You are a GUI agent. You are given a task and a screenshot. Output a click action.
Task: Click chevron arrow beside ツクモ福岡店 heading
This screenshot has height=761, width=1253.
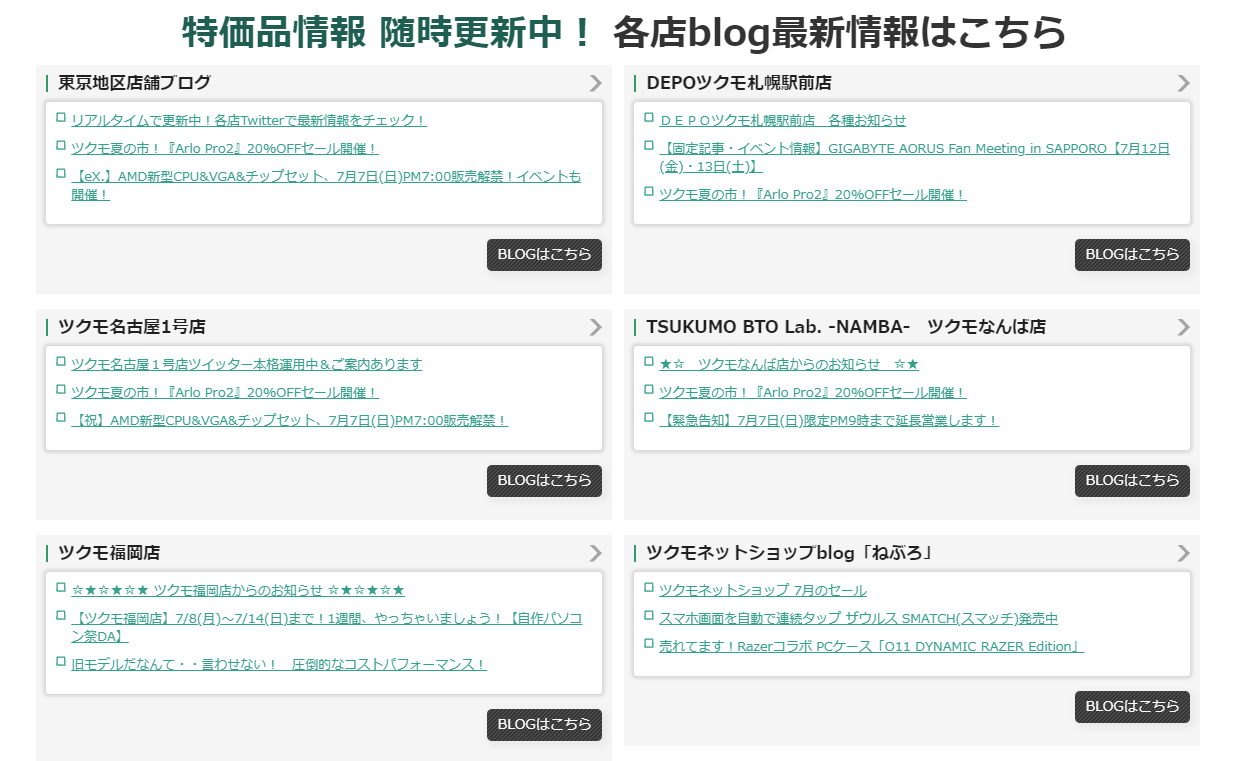(596, 553)
